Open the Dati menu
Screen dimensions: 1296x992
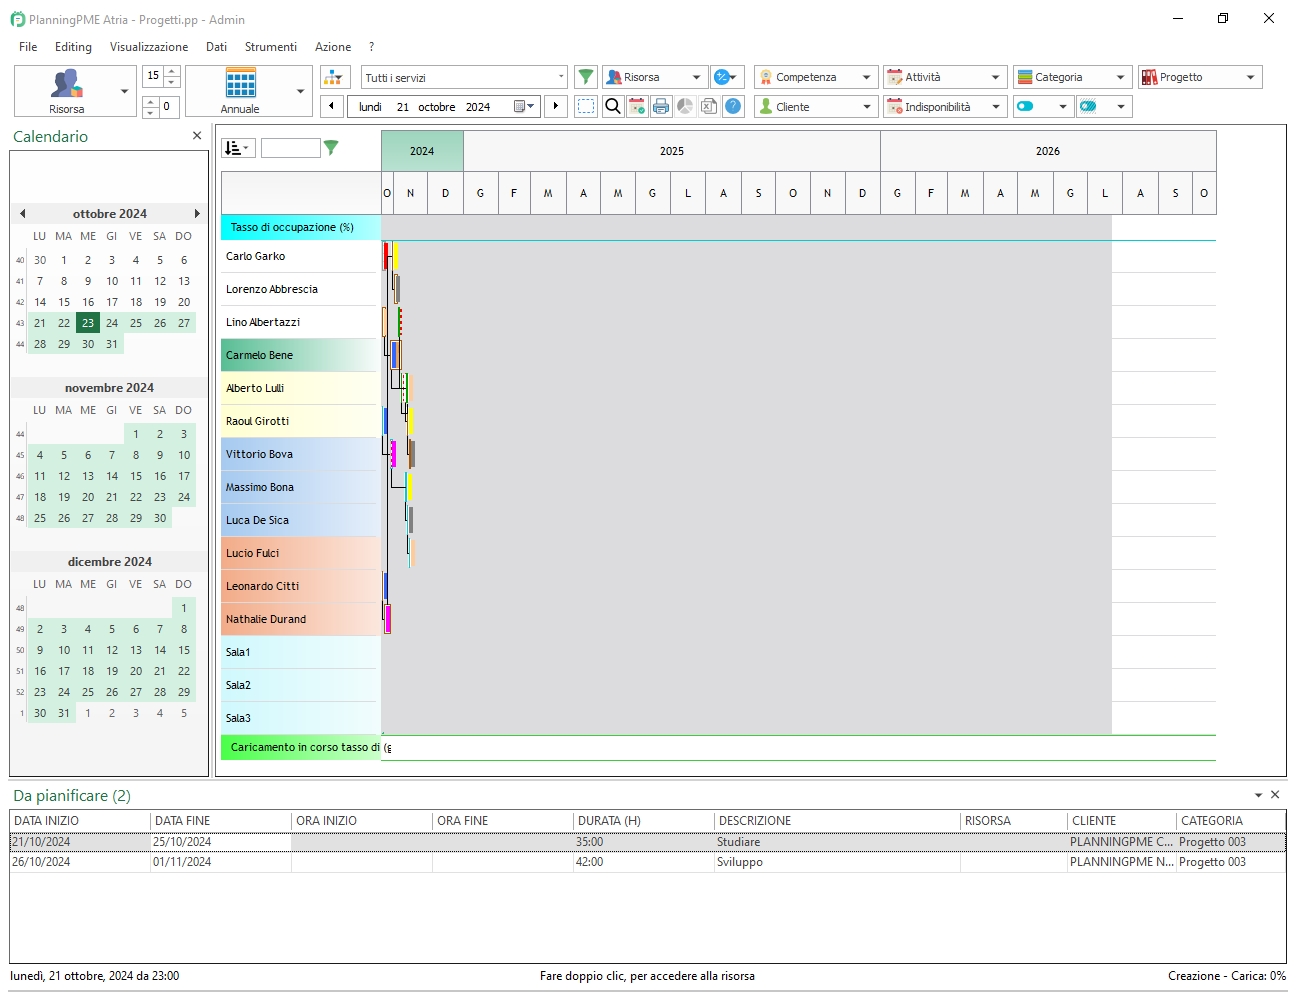216,47
